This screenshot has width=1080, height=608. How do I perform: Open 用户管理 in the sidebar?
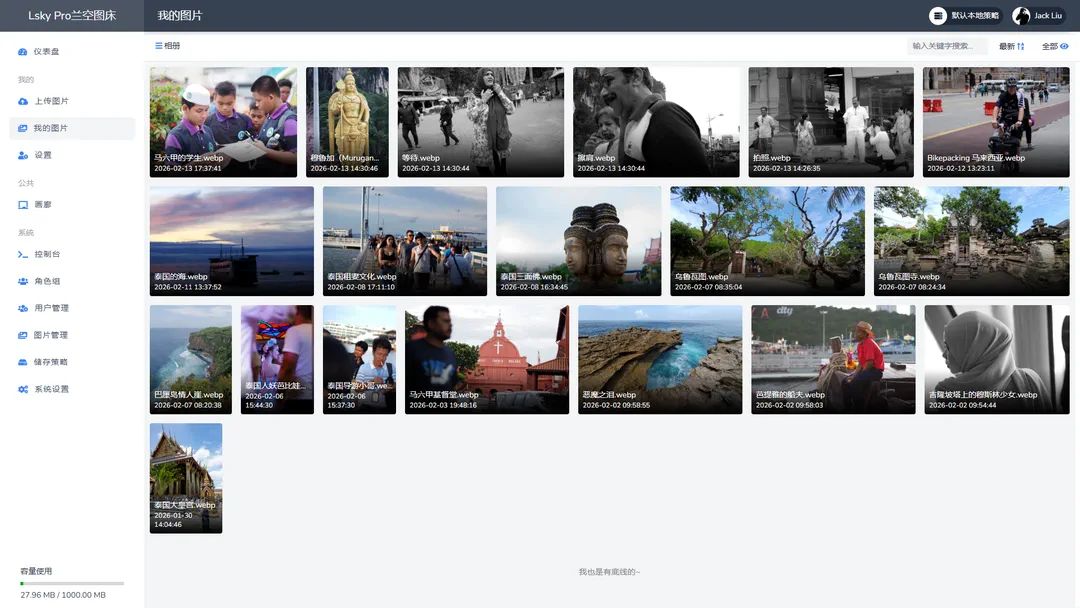coord(51,308)
